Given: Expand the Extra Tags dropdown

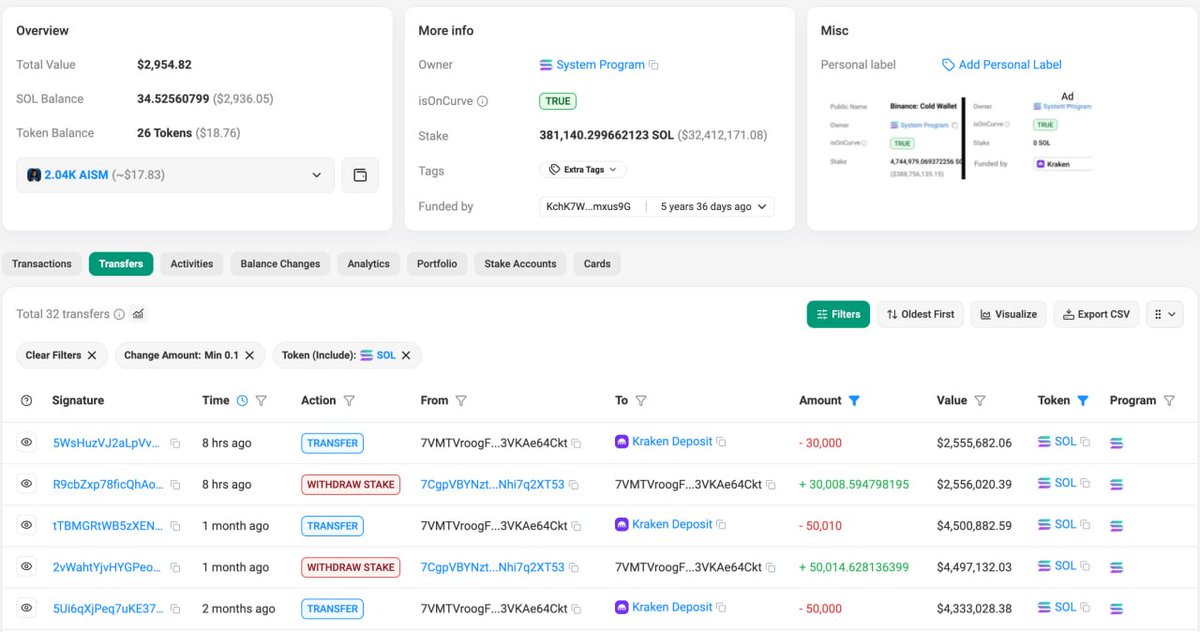Looking at the screenshot, I should click(x=584, y=170).
